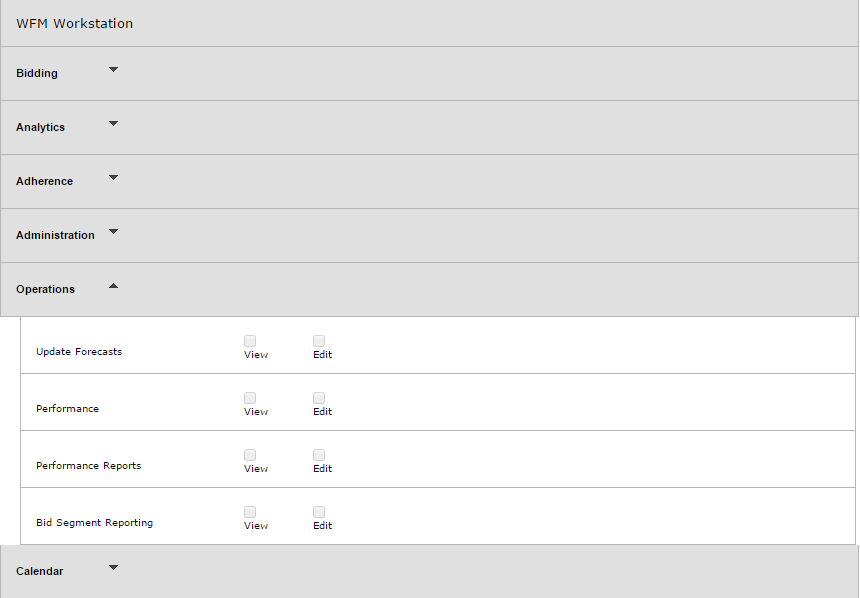Tick View for Performance Reports
The height and width of the screenshot is (598, 860).
tap(250, 455)
